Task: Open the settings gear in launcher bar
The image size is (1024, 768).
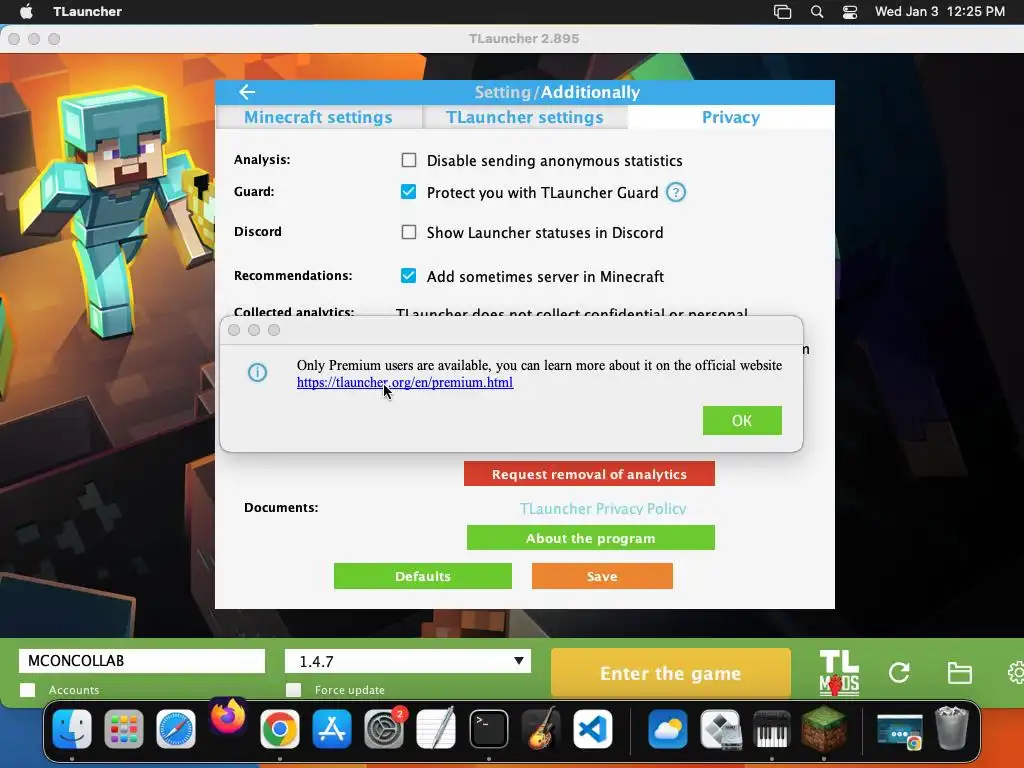Action: coord(1016,673)
